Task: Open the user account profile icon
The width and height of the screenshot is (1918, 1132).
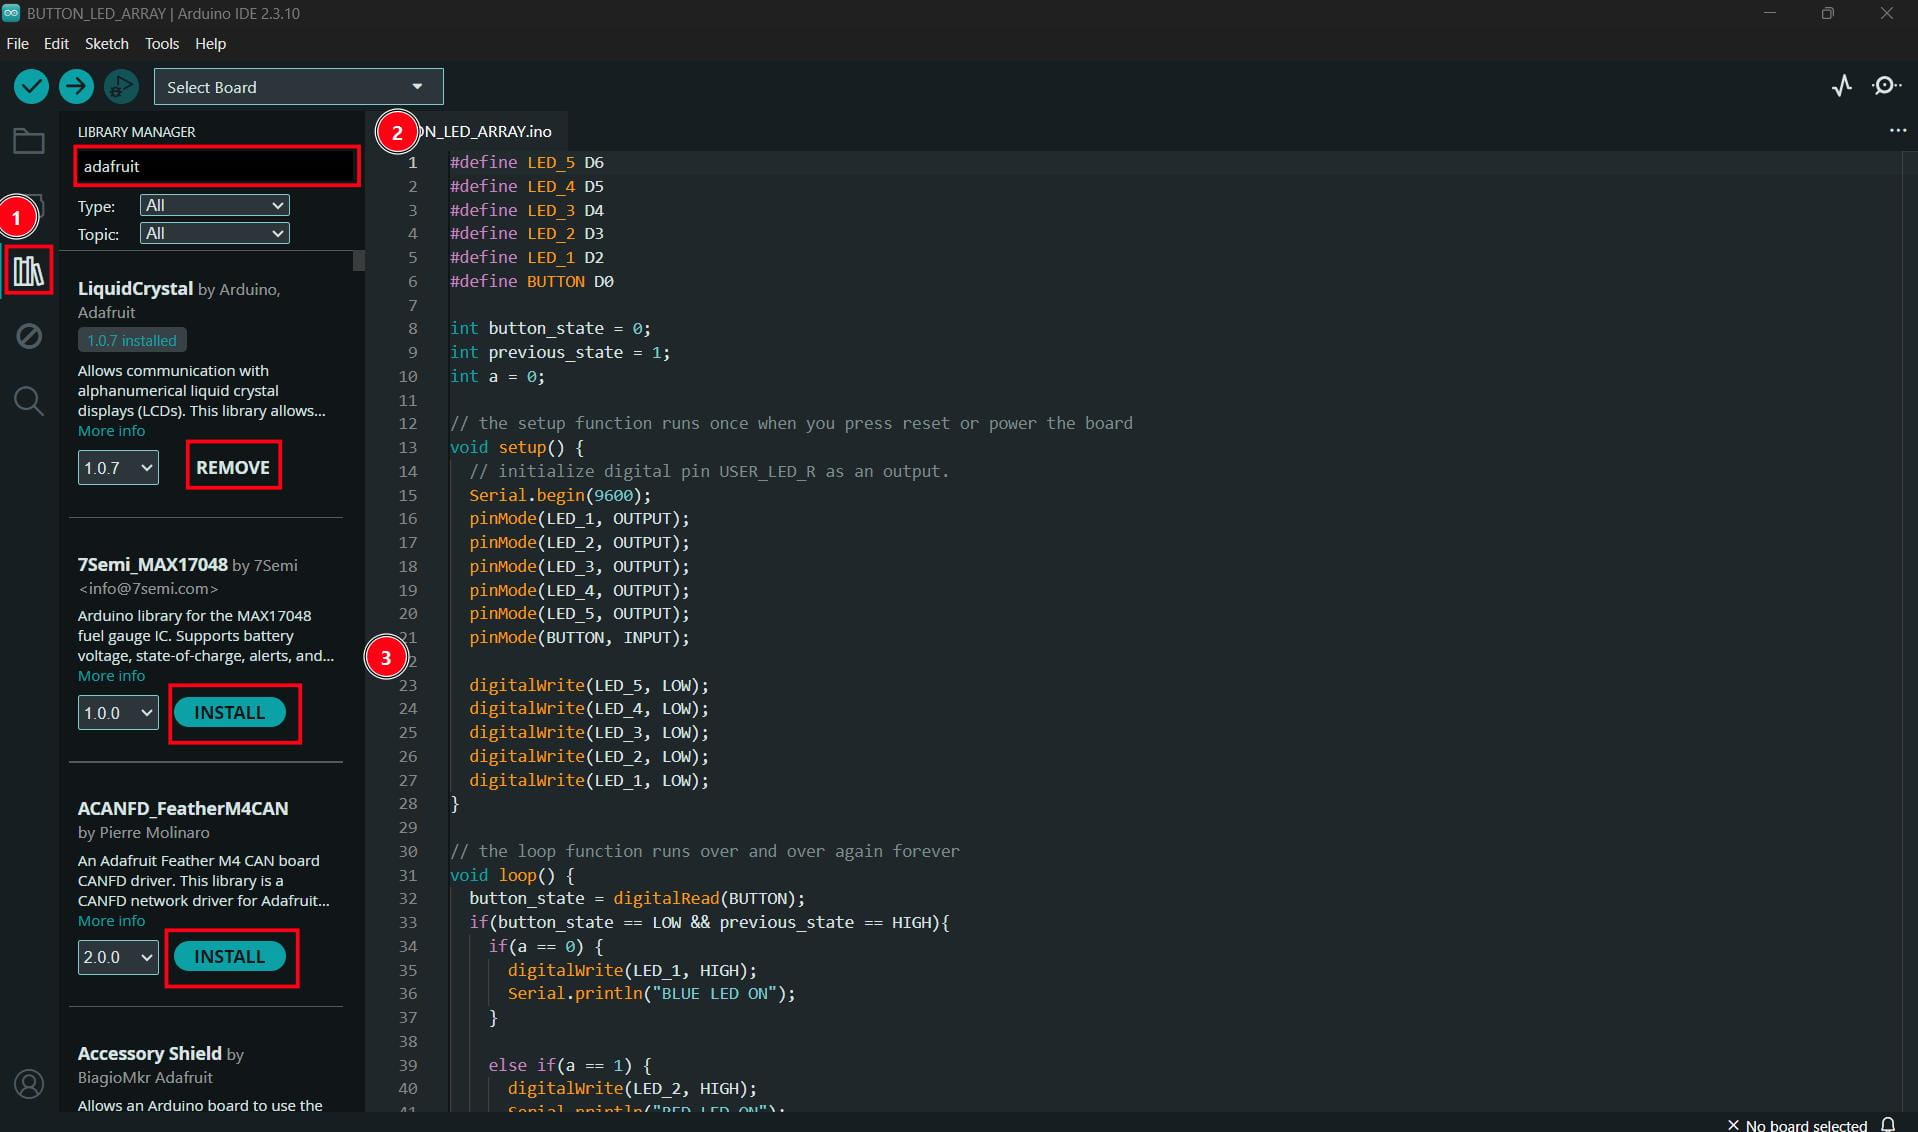Action: [29, 1084]
